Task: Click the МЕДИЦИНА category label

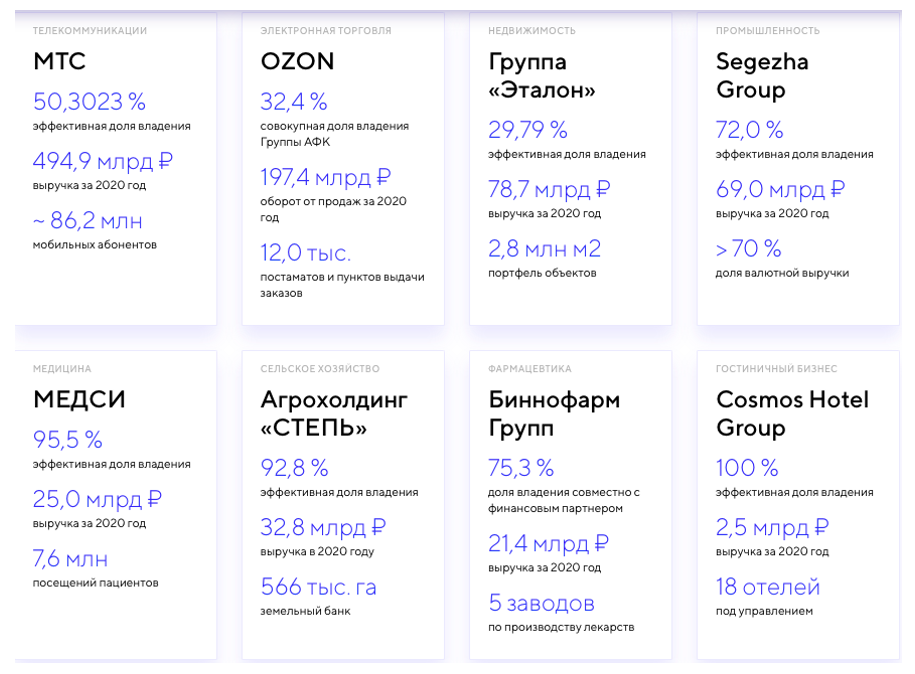Action: coord(62,369)
